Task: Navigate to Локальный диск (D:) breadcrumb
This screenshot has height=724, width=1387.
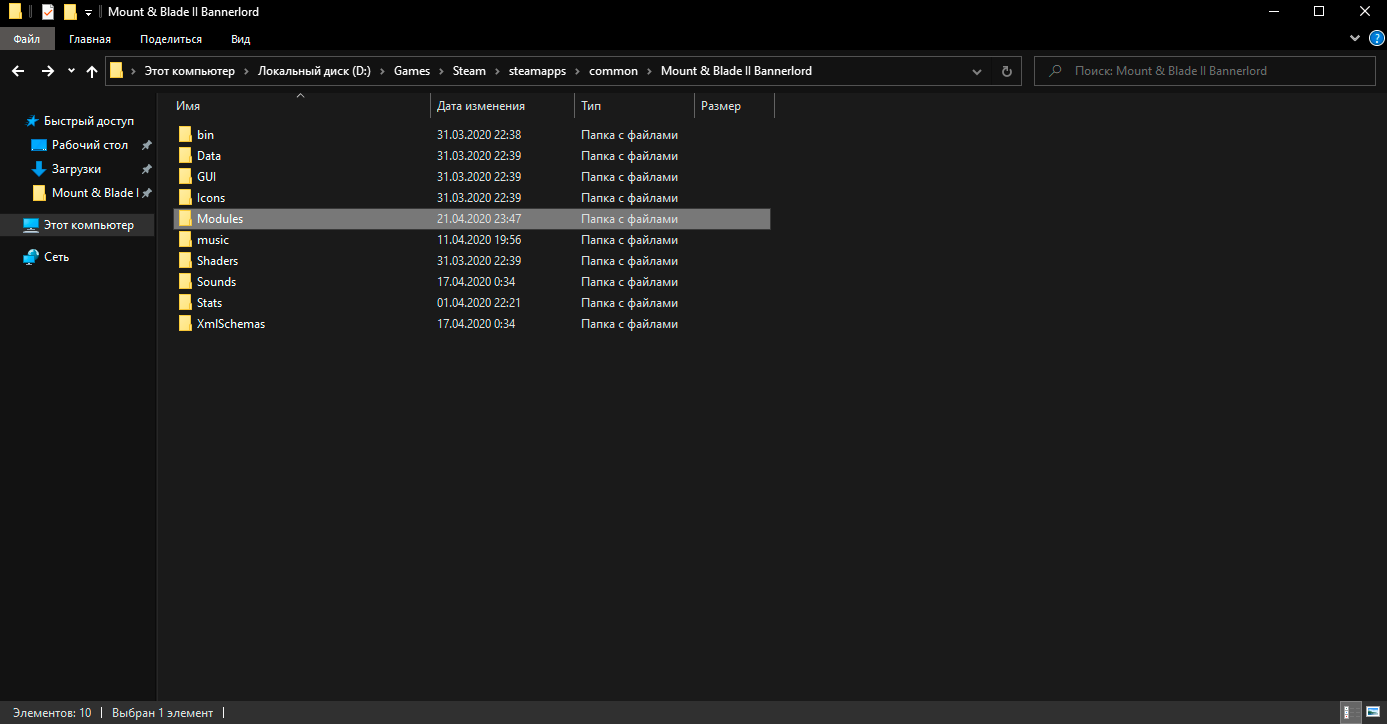Action: point(314,71)
